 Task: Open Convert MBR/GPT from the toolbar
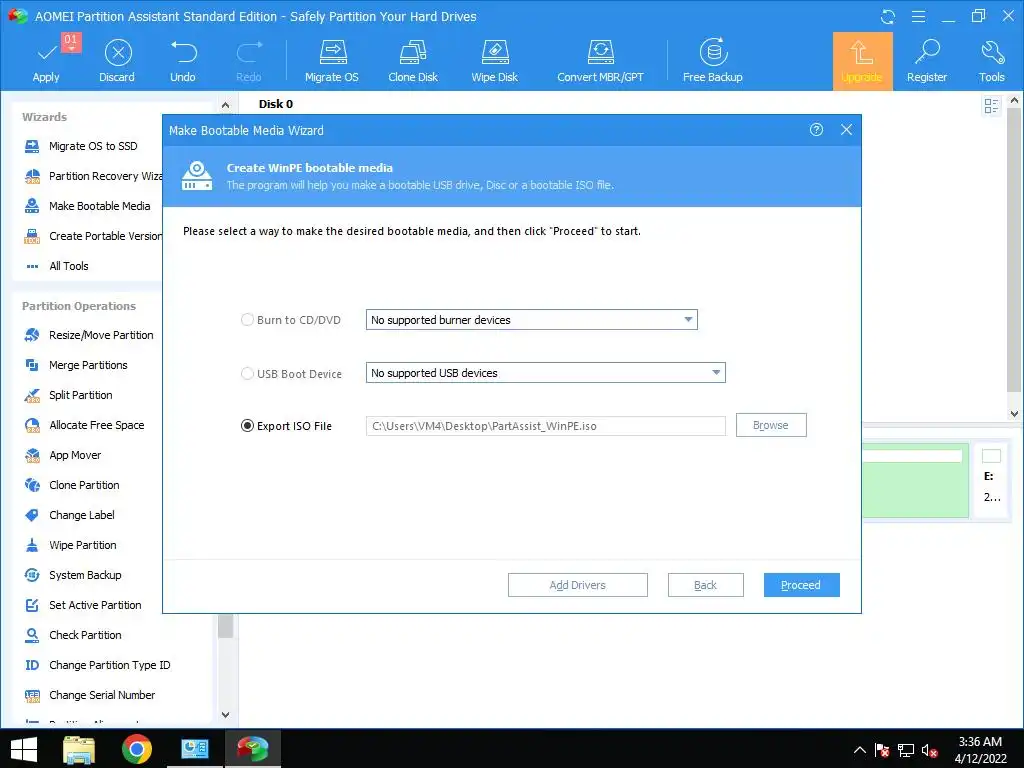pos(600,61)
